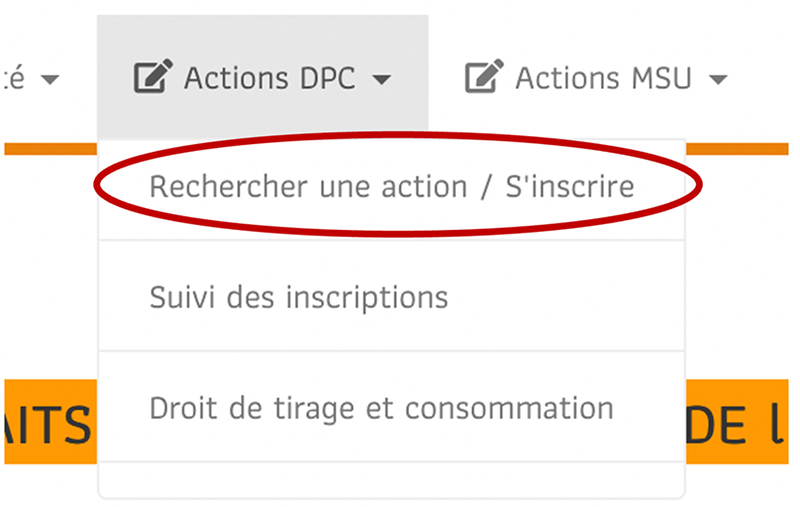Expand the Actions MSU dropdown caret
This screenshot has width=800, height=507.
coord(718,80)
